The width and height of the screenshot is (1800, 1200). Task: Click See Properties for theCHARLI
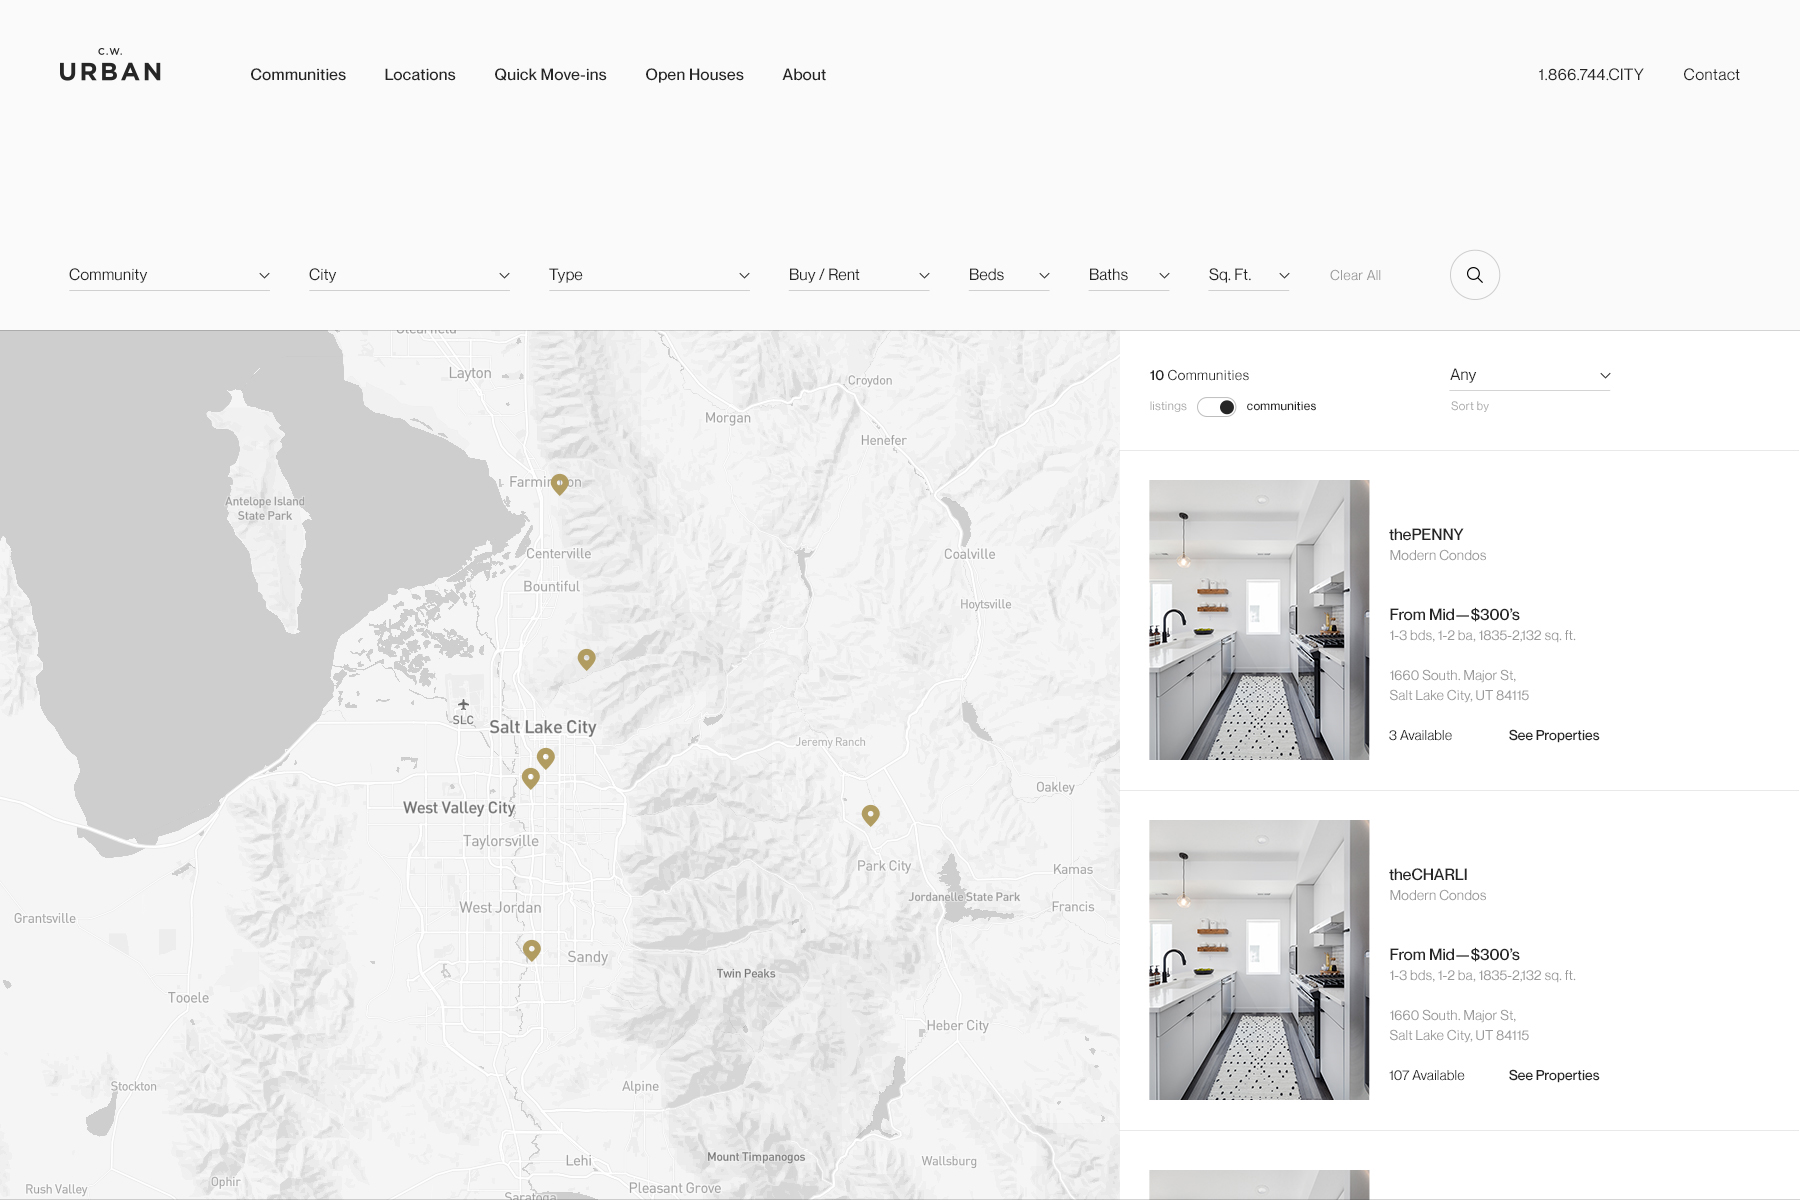click(x=1554, y=1076)
